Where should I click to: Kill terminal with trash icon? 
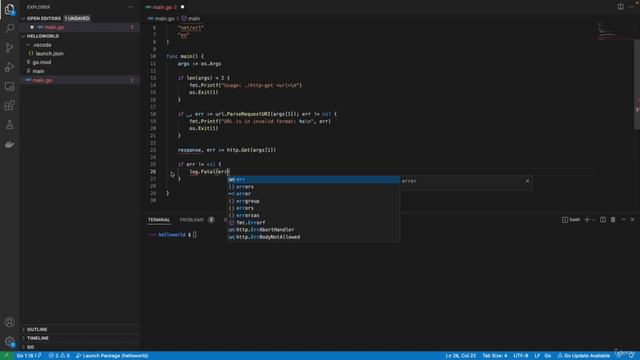[x=613, y=220]
